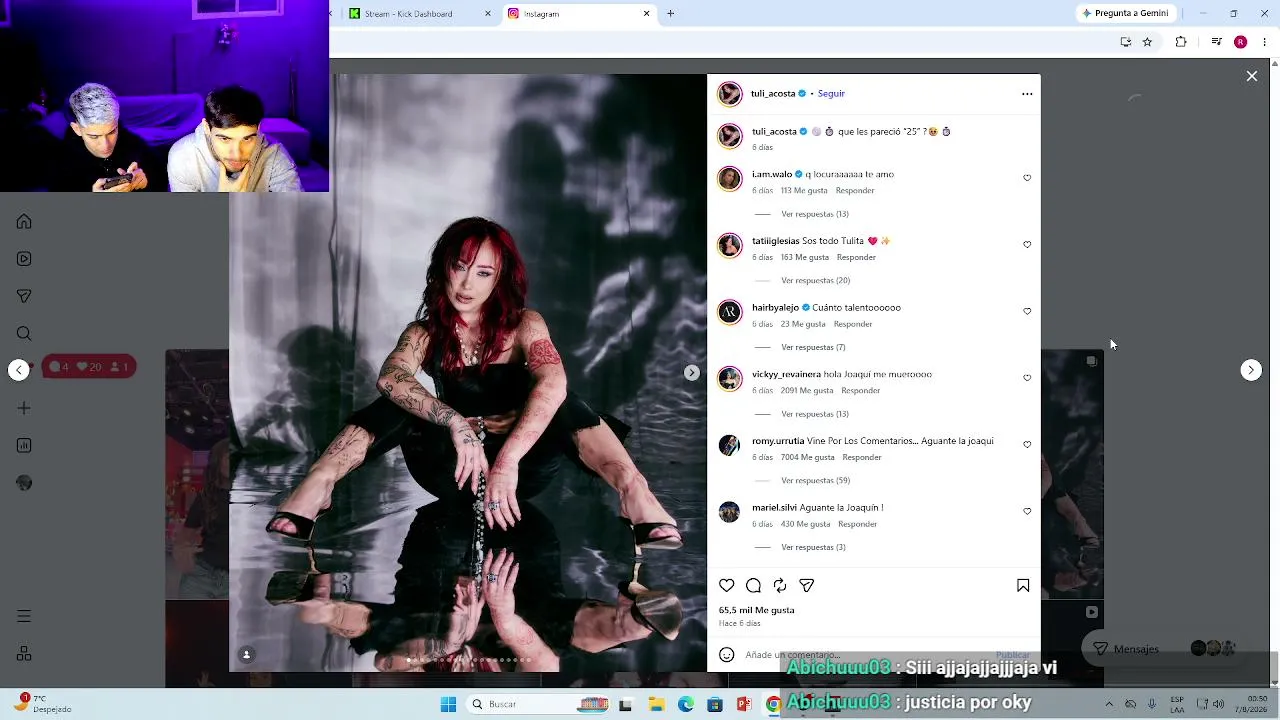Open Windows Start menu
This screenshot has width=1280, height=720.
point(448,704)
